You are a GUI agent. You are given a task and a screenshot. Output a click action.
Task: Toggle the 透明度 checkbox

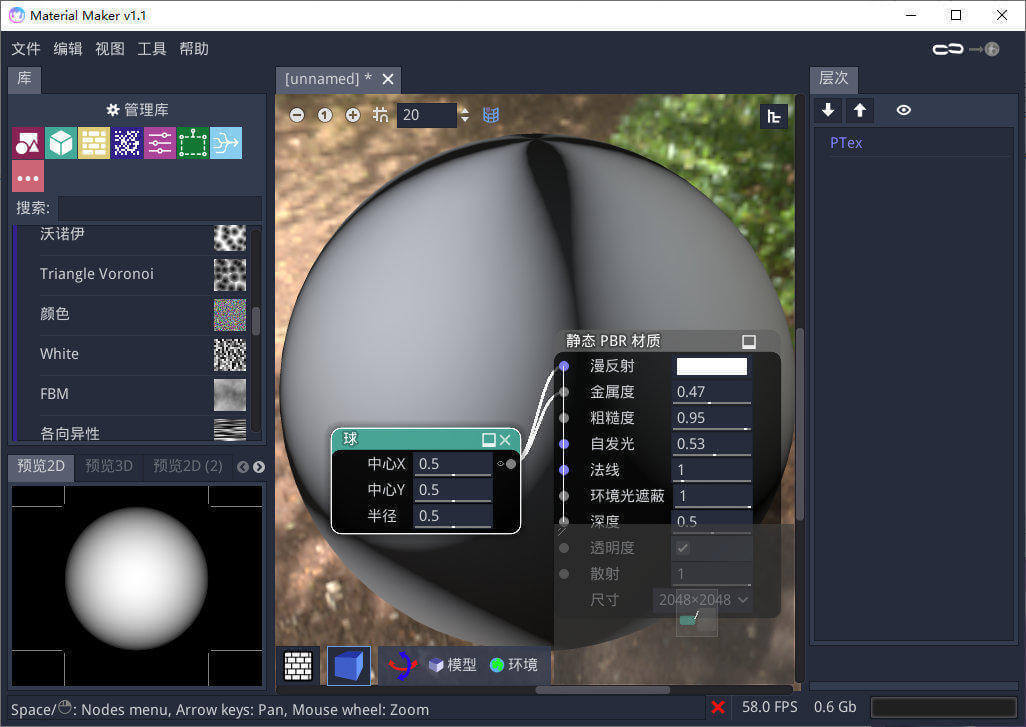[682, 548]
